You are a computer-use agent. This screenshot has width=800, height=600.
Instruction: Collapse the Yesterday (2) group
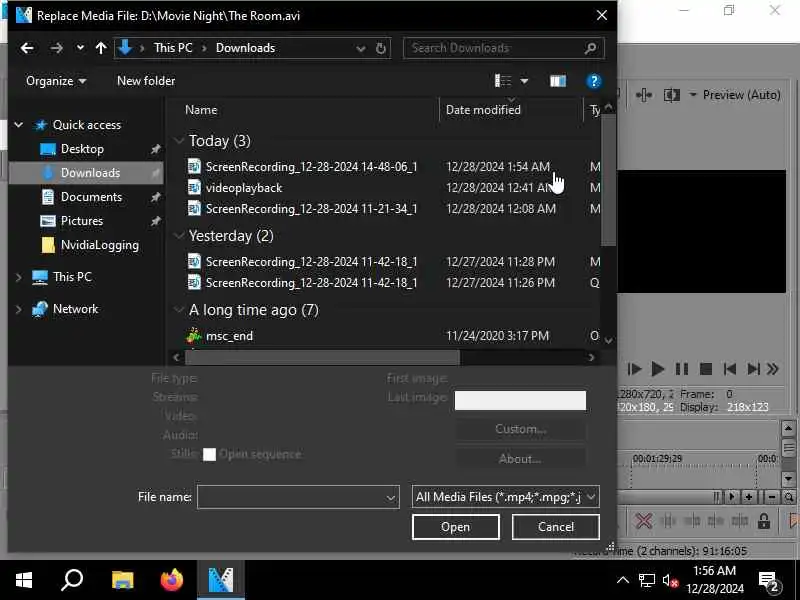(179, 236)
